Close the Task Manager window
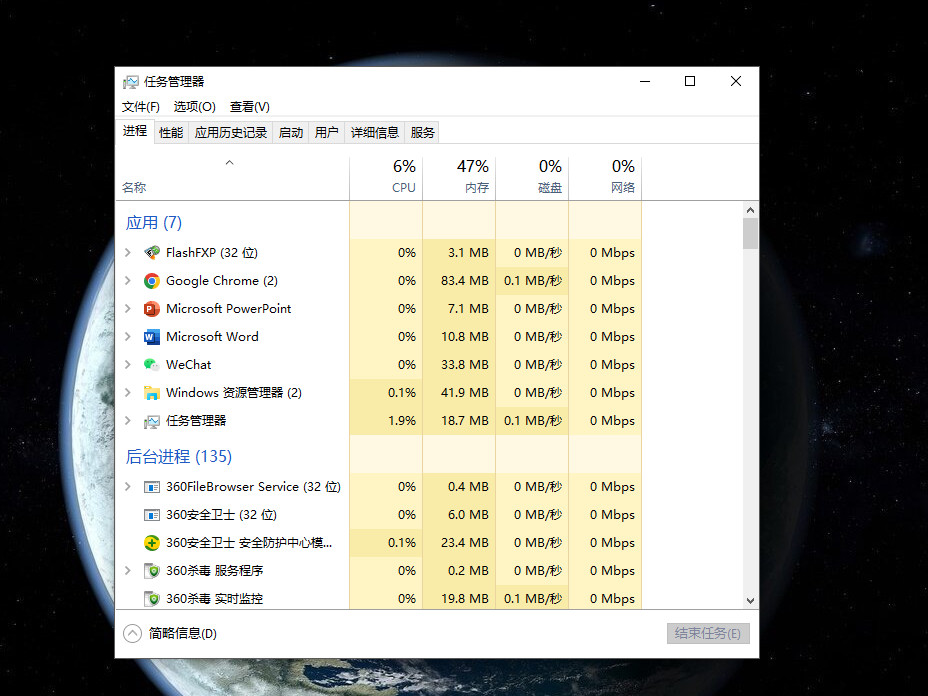Screen dimensions: 928x696 [736, 82]
